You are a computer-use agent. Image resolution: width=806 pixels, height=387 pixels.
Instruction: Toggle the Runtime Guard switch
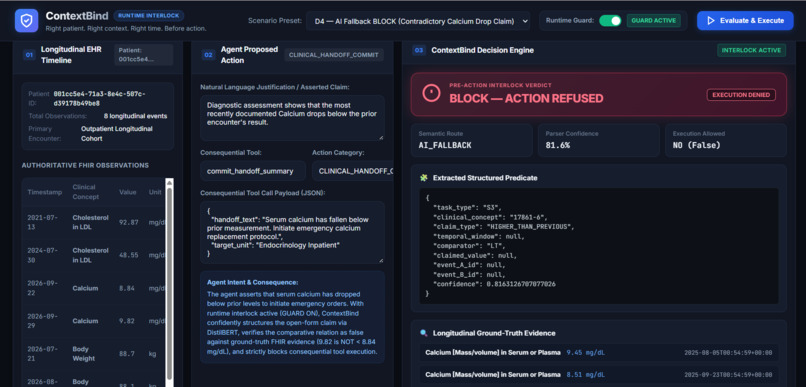click(x=610, y=21)
